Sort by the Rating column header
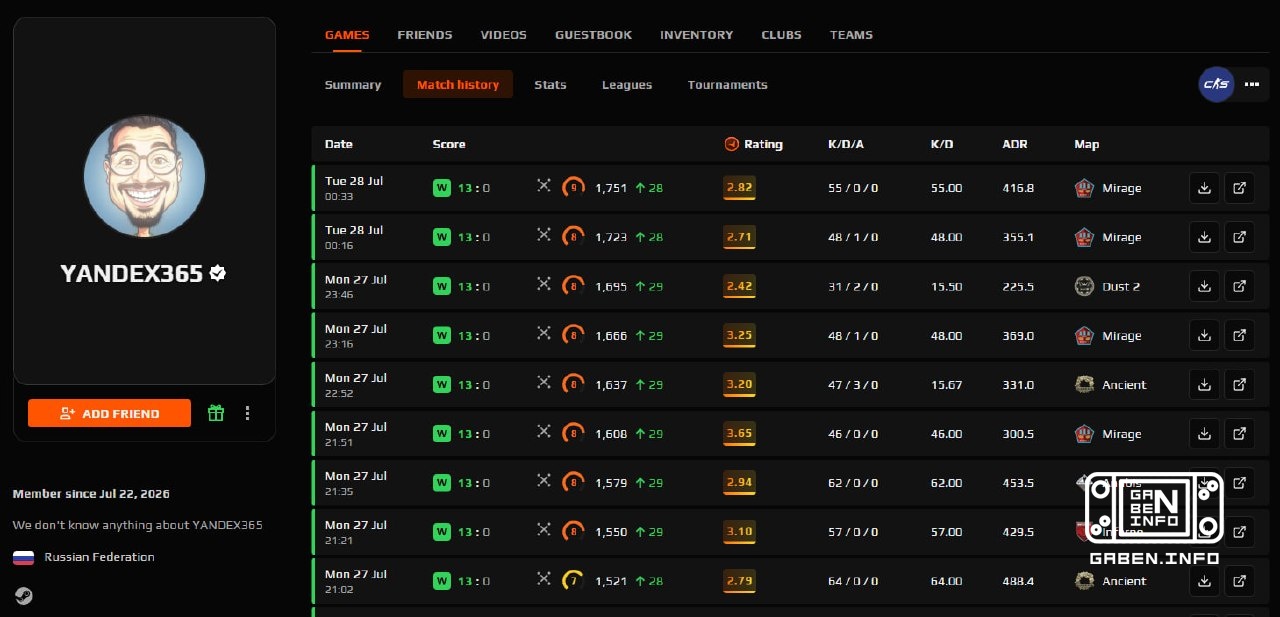Image resolution: width=1280 pixels, height=617 pixels. [x=753, y=144]
